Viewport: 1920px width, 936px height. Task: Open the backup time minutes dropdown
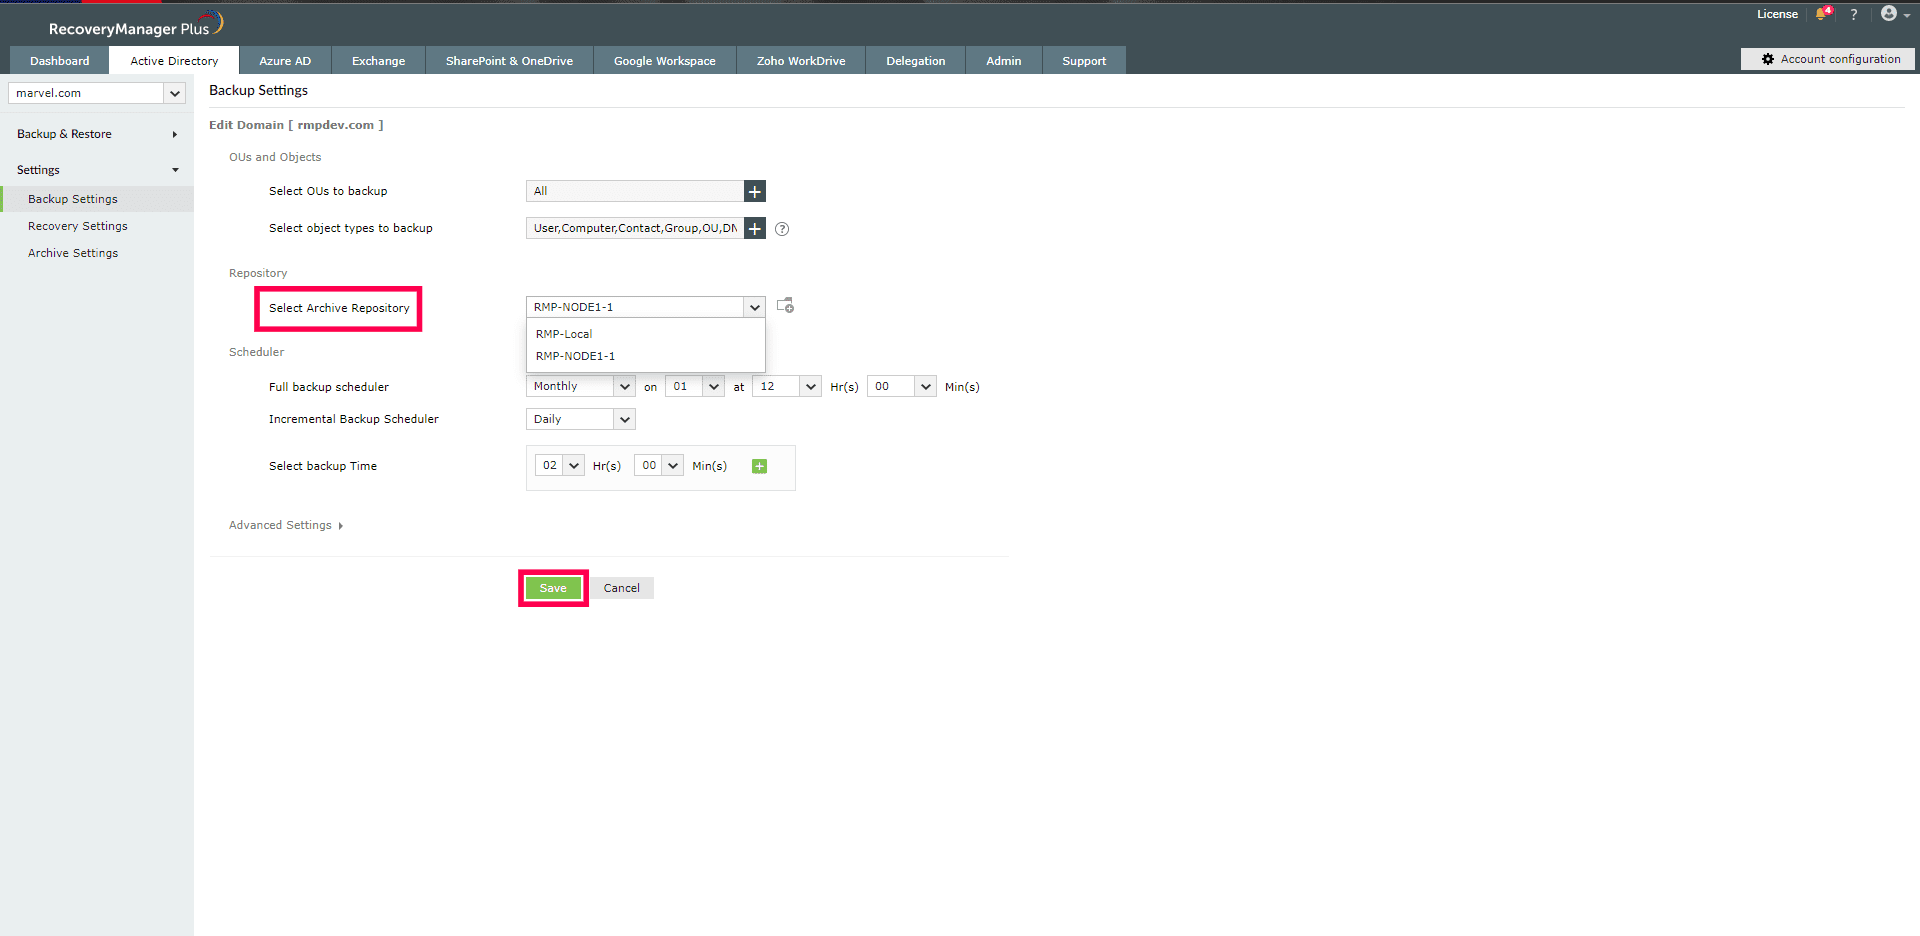click(659, 465)
